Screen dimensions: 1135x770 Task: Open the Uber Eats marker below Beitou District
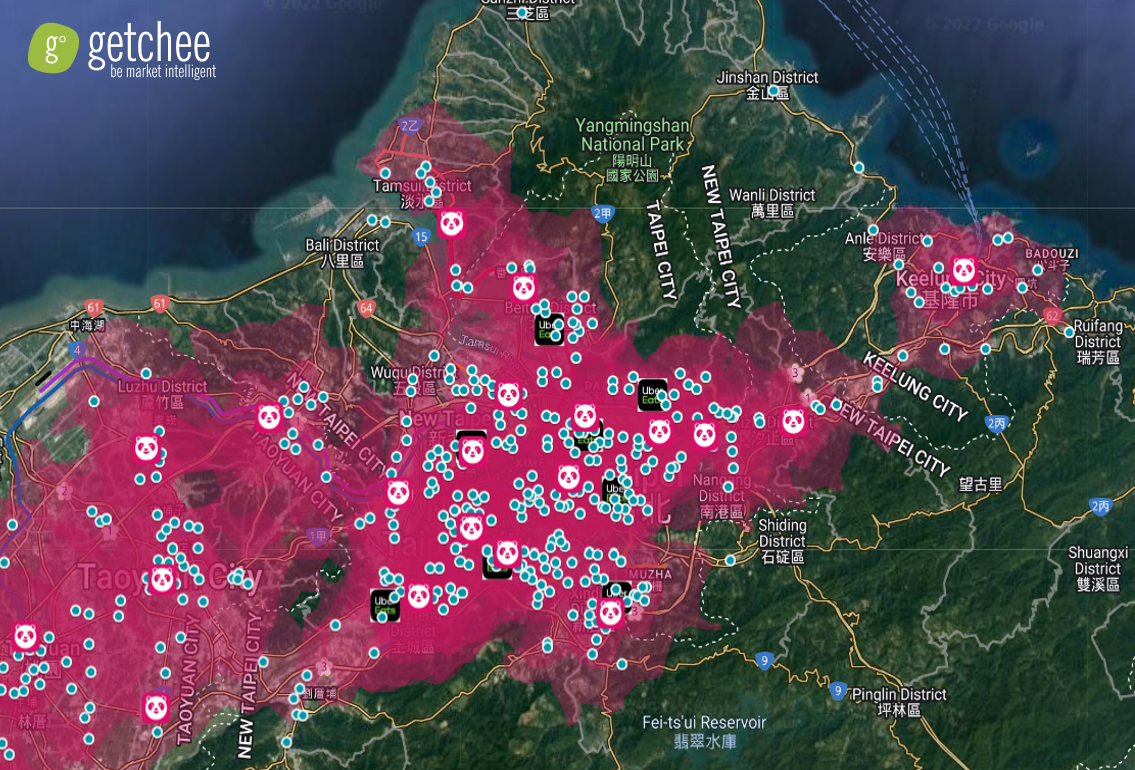point(549,329)
